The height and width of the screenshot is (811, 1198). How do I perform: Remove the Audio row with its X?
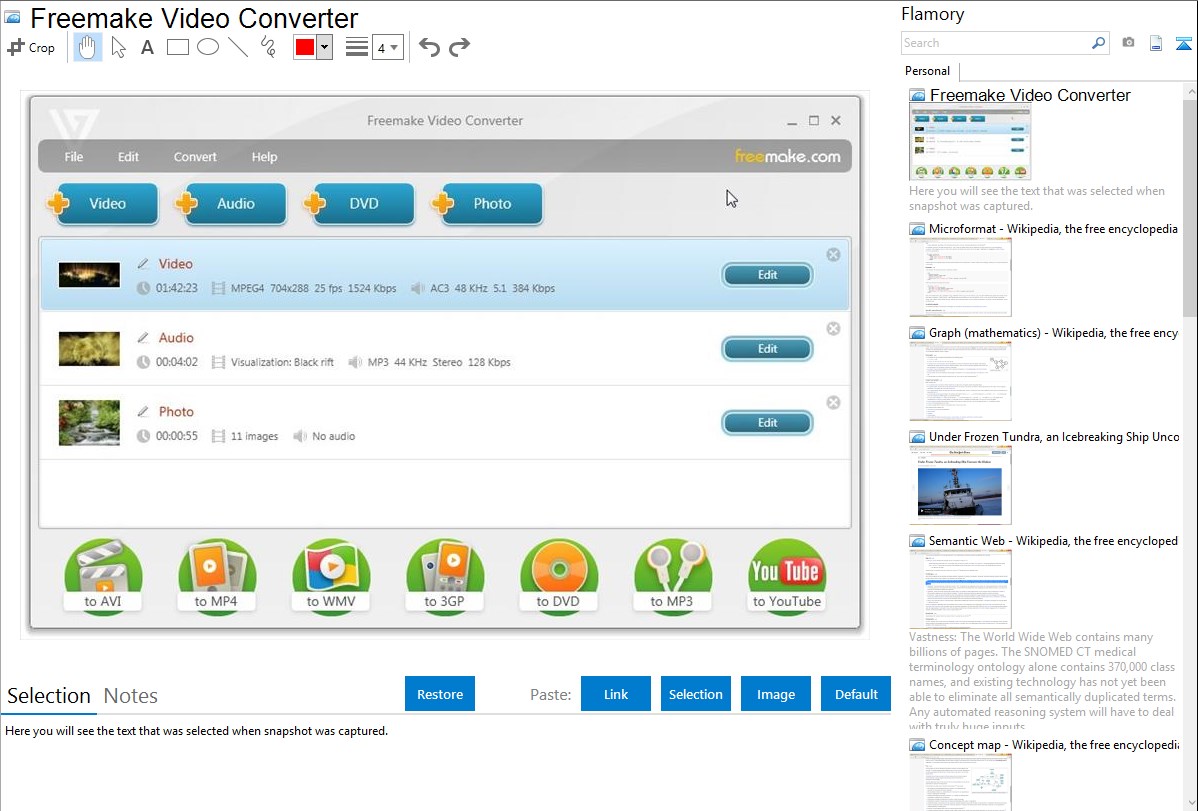834,329
